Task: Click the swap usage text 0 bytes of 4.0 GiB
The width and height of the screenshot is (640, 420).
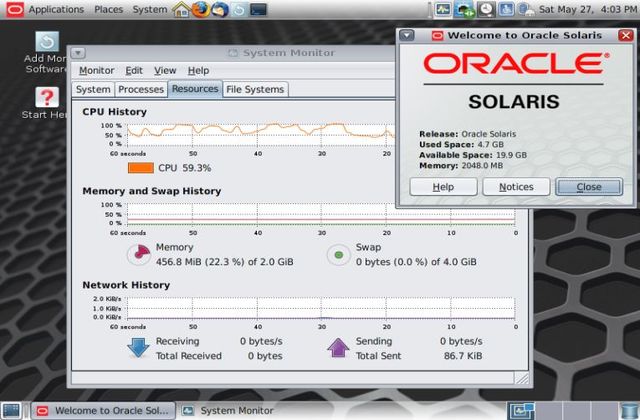Action: [416, 262]
